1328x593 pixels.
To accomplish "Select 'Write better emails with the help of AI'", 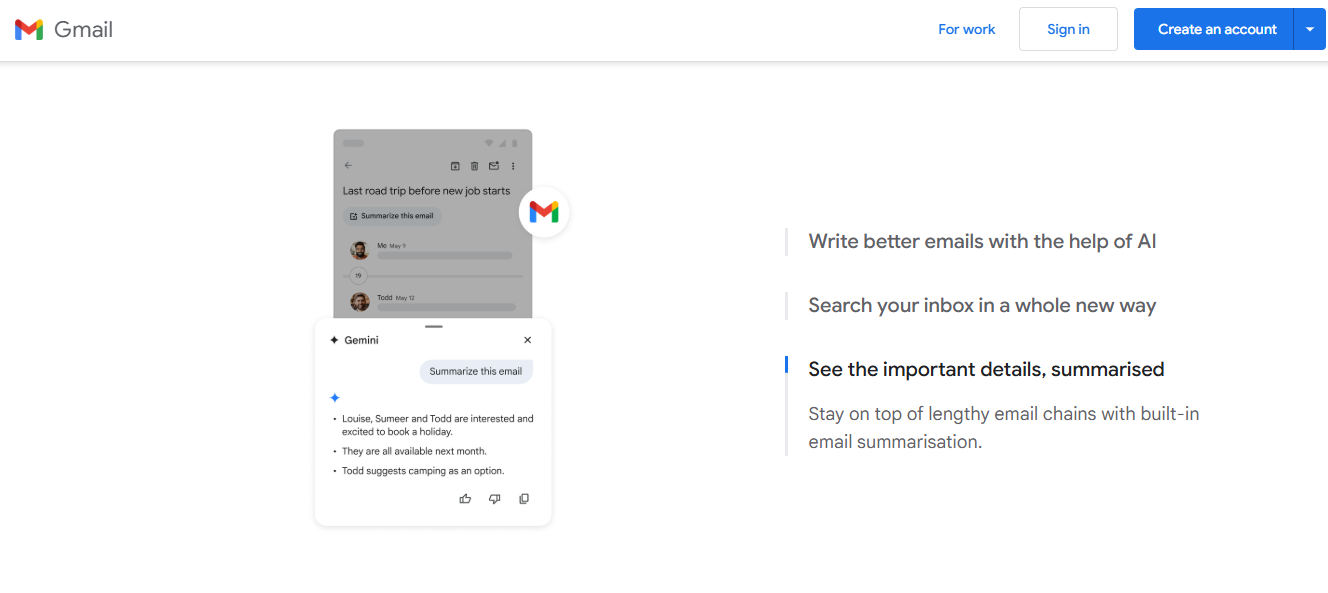I will 982,241.
